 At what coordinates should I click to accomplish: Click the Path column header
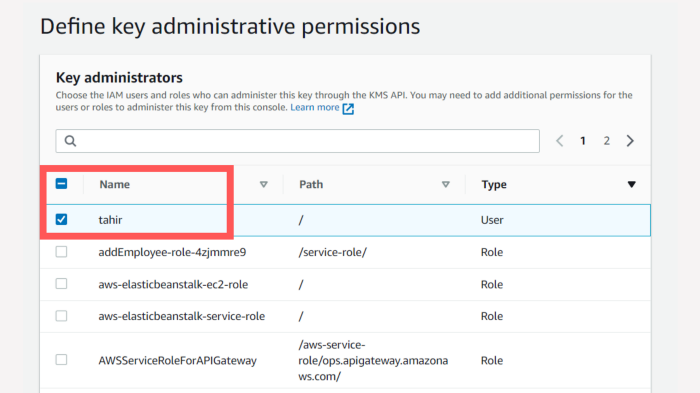[x=311, y=184]
